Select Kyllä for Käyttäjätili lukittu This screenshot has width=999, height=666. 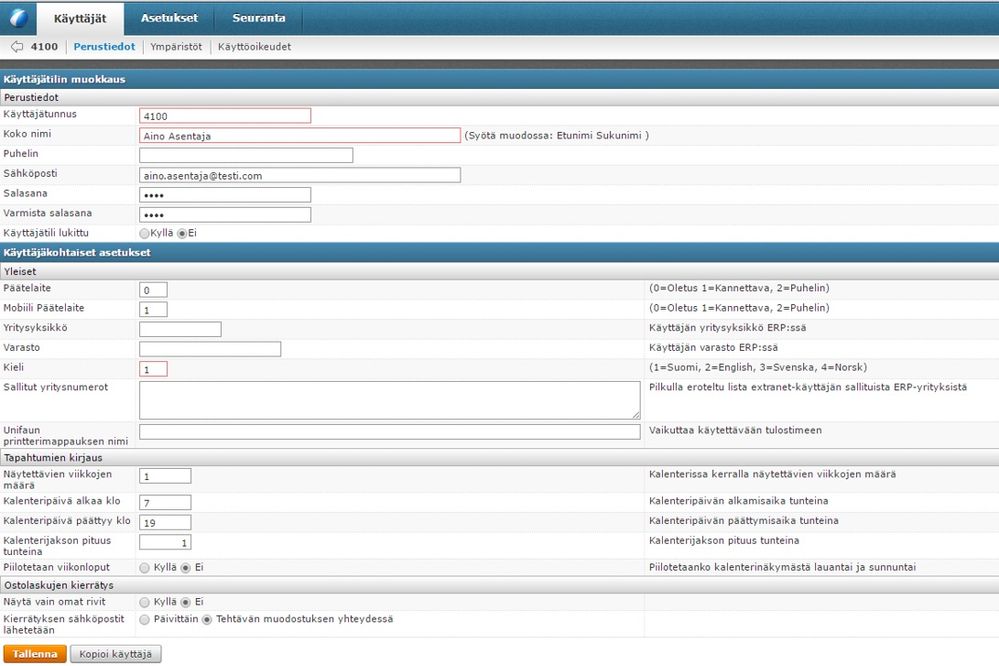click(145, 233)
